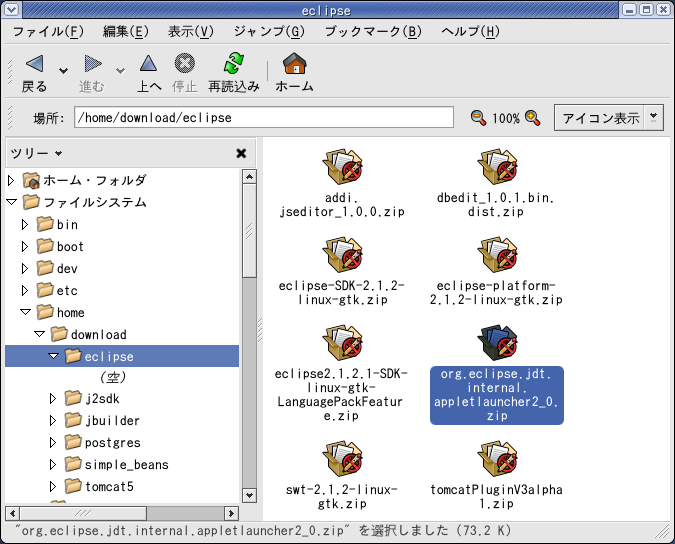Select tomcatPluginV3alpha1.zip archive icon
The height and width of the screenshot is (544, 675).
pyautogui.click(x=497, y=458)
